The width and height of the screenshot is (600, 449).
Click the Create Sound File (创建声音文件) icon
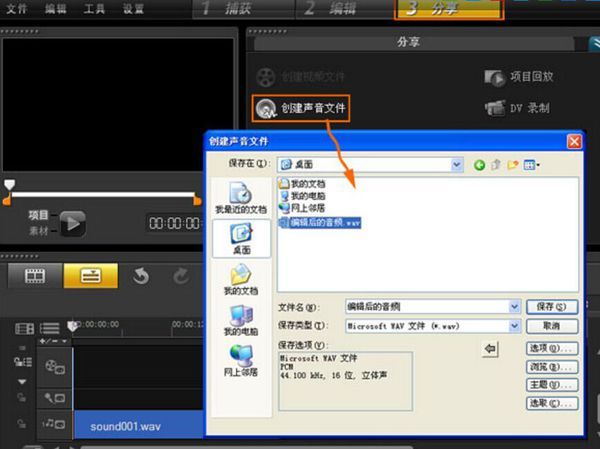click(267, 107)
